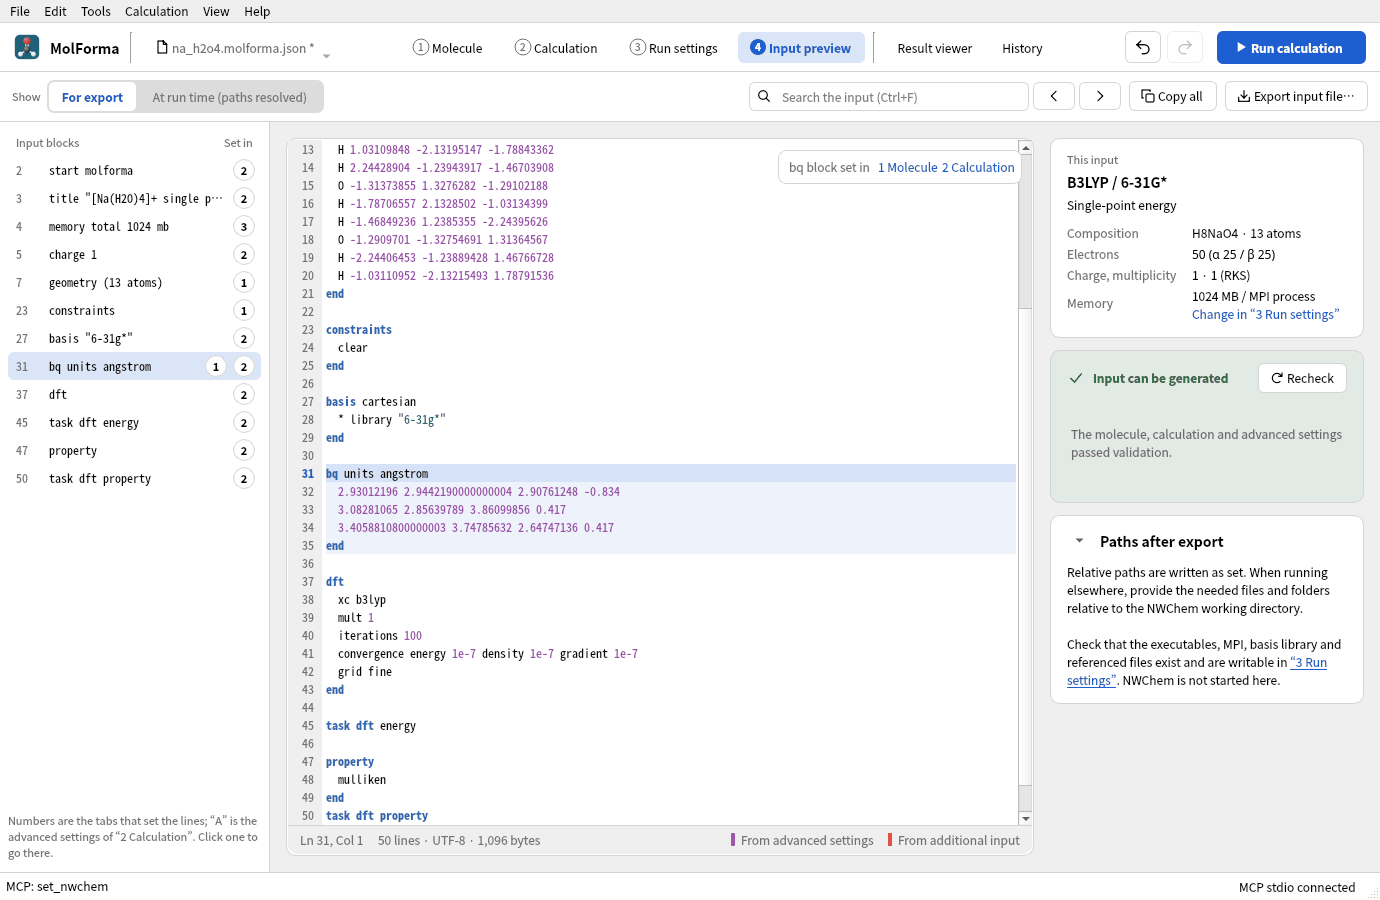Switch to At run time view
This screenshot has height=900, width=1380.
pos(229,97)
